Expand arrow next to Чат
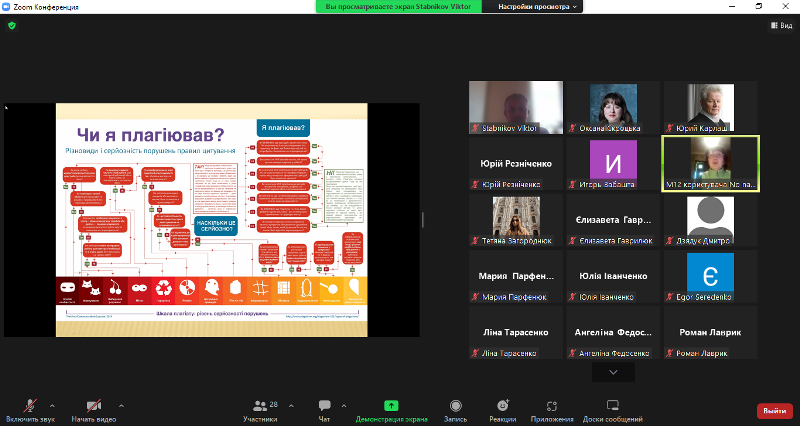 click(343, 406)
